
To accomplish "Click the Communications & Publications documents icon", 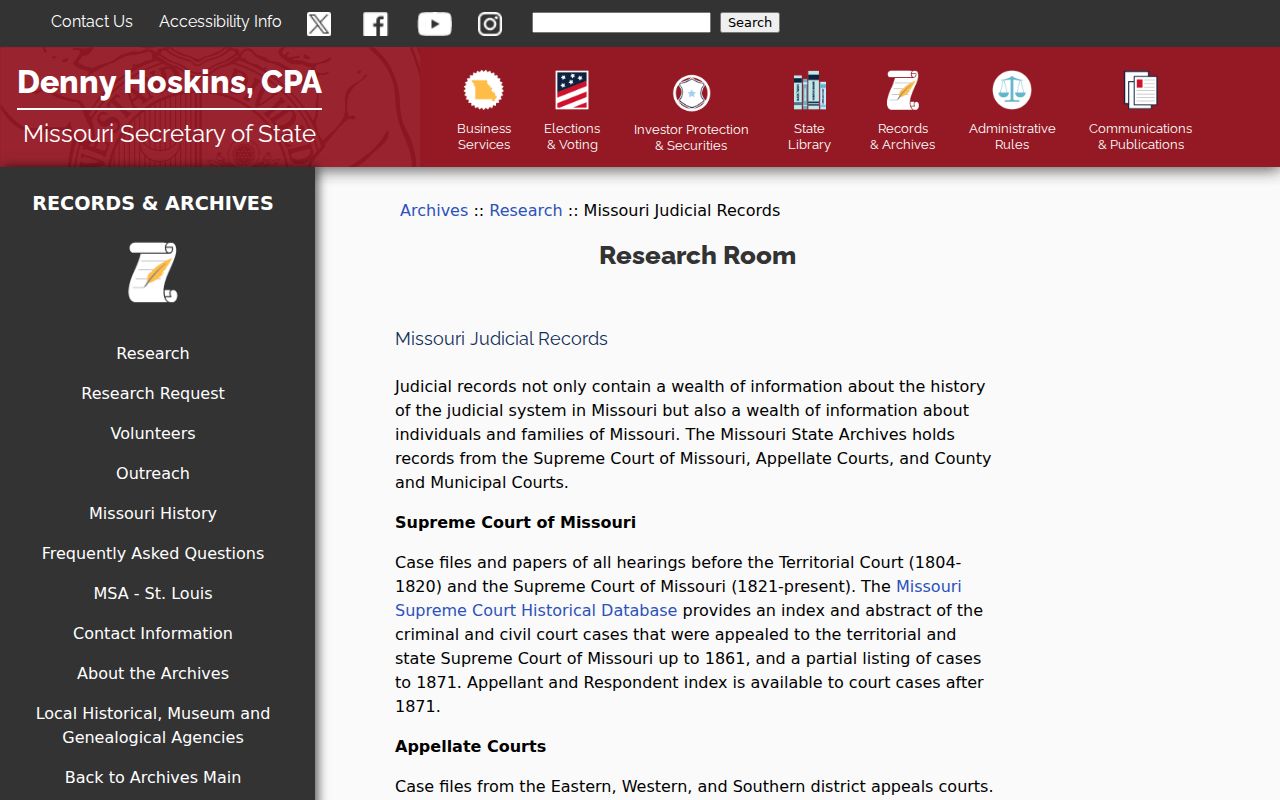I will click(x=1141, y=90).
